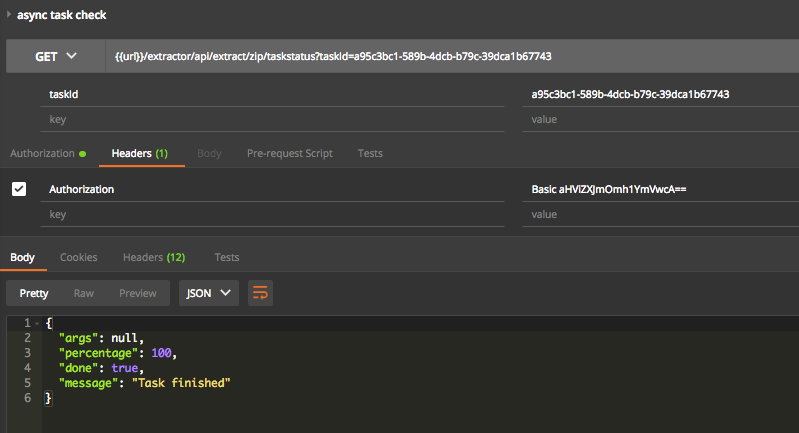This screenshot has width=799, height=433.
Task: Open the JSON format dropdown
Action: 209,293
